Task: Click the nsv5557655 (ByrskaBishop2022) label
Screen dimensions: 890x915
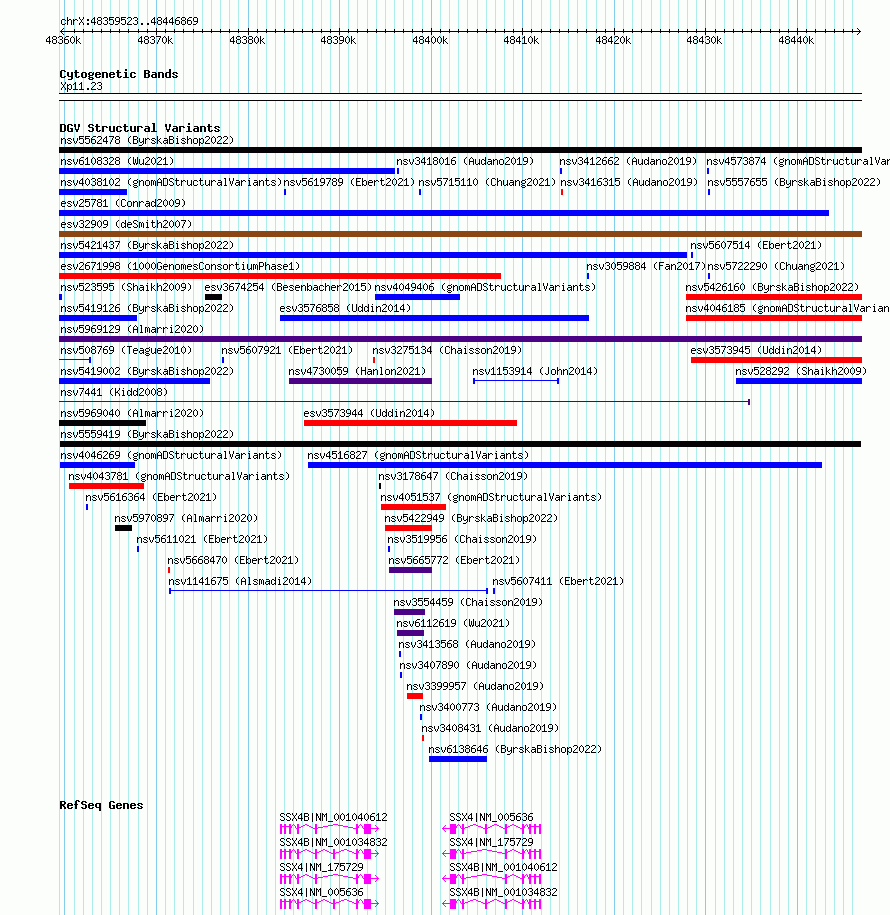Action: pyautogui.click(x=794, y=183)
